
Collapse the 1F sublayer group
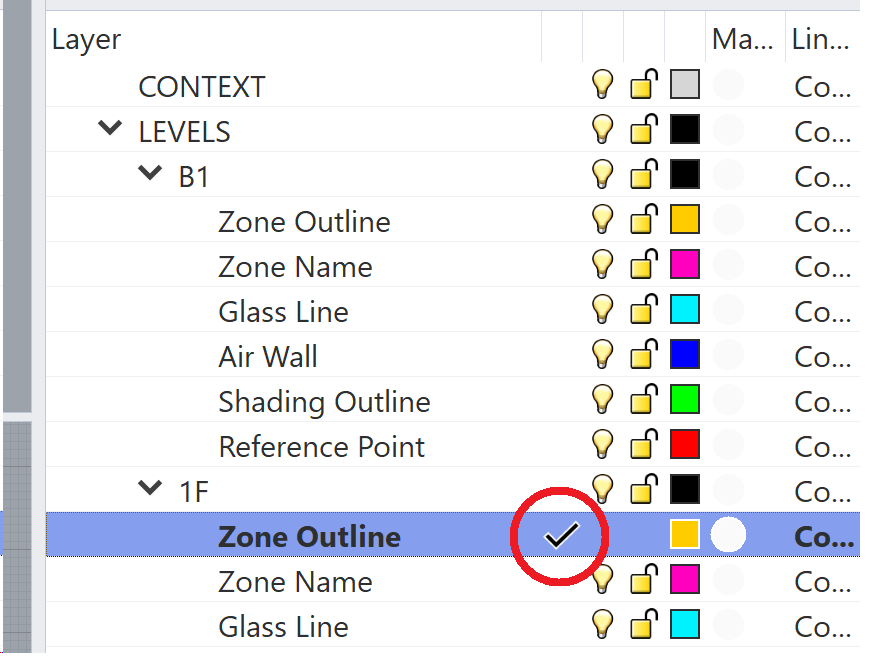[151, 489]
